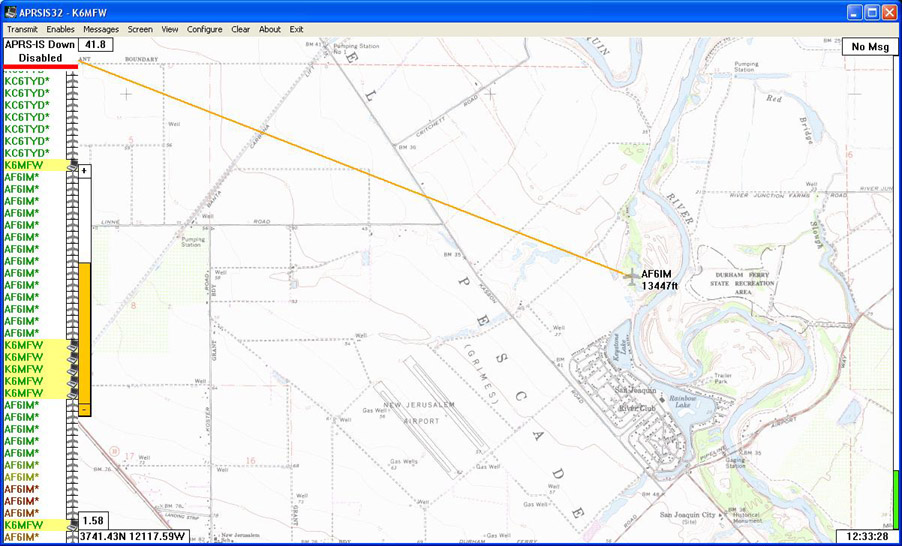Click the APRSIS32 application icon in title bar

point(10,11)
